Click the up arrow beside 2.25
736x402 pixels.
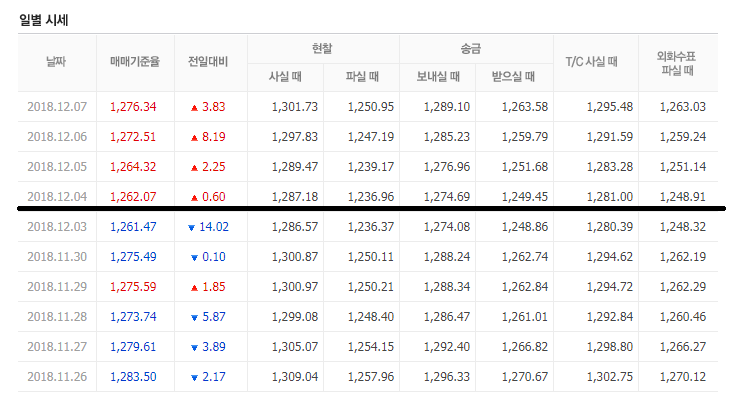[194, 168]
